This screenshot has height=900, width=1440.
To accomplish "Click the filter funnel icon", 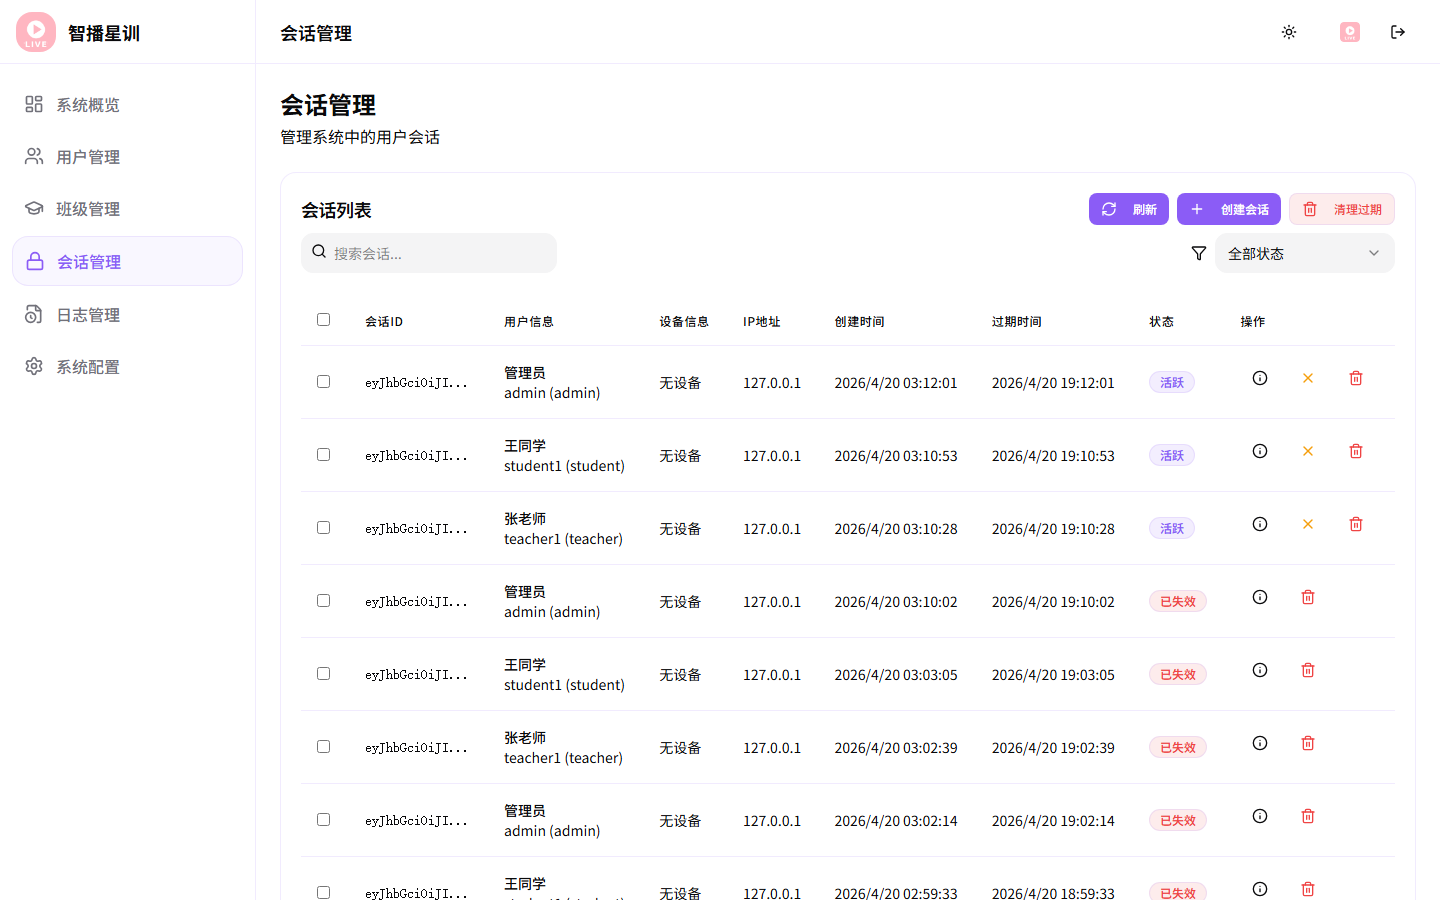I will (x=1199, y=254).
